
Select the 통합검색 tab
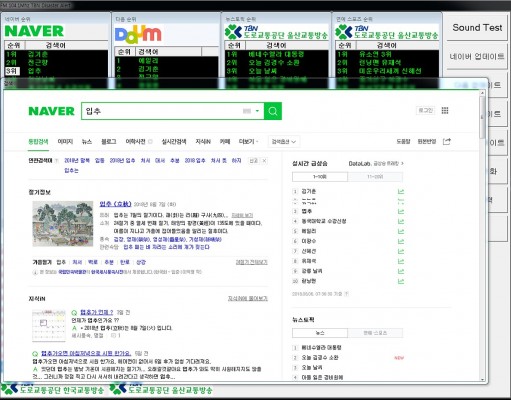[x=38, y=142]
